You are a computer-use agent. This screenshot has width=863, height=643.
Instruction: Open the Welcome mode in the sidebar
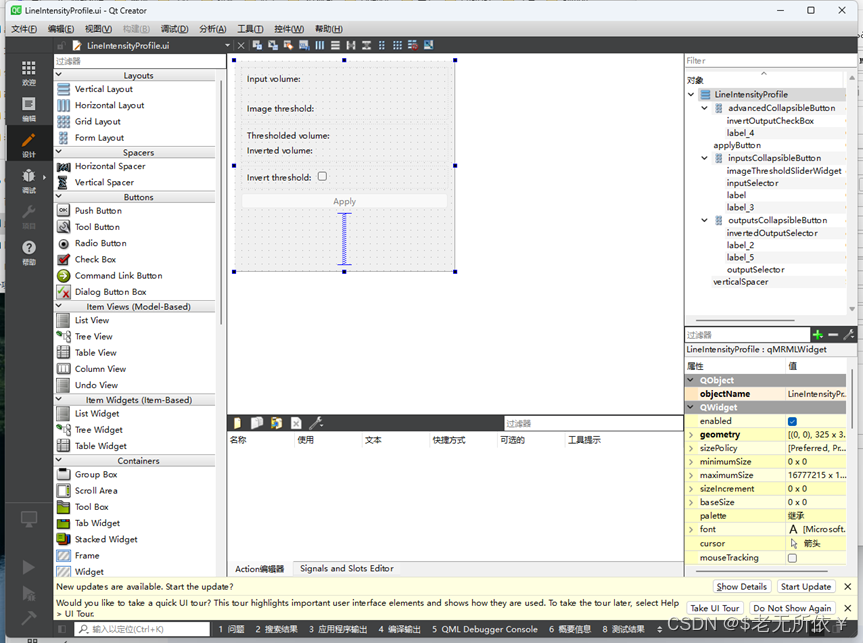point(29,73)
